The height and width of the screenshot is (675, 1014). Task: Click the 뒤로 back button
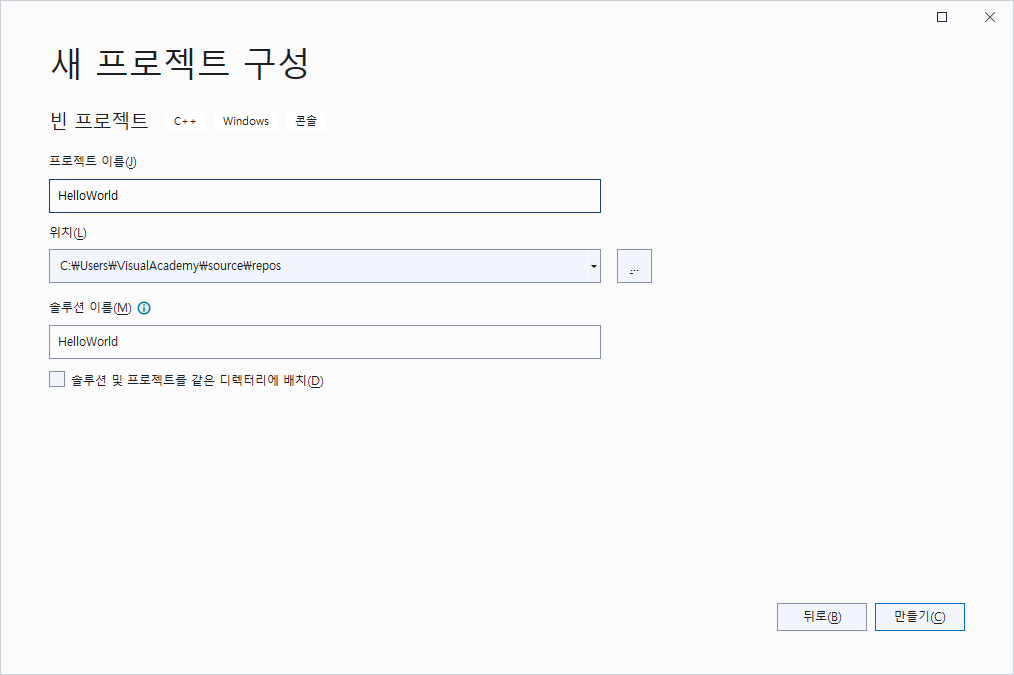click(821, 616)
